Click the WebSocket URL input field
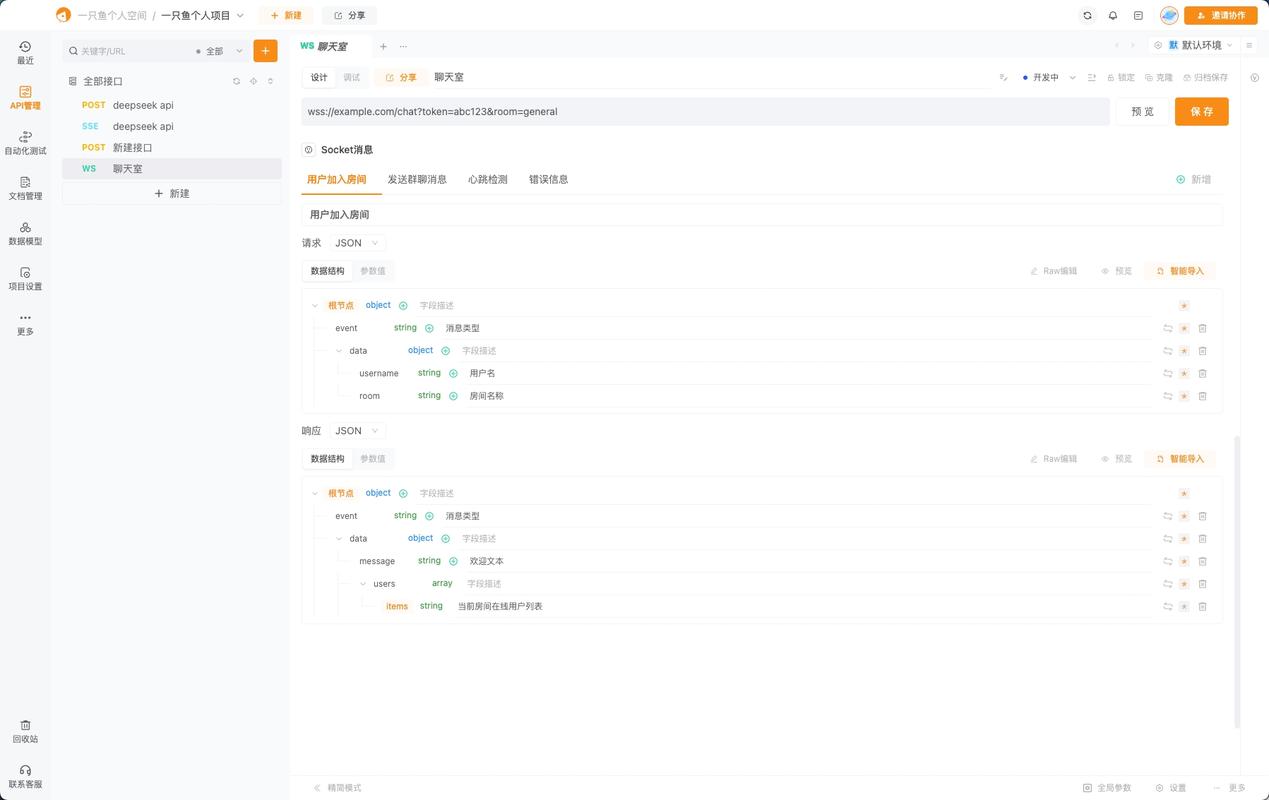This screenshot has width=1269, height=800. point(705,111)
